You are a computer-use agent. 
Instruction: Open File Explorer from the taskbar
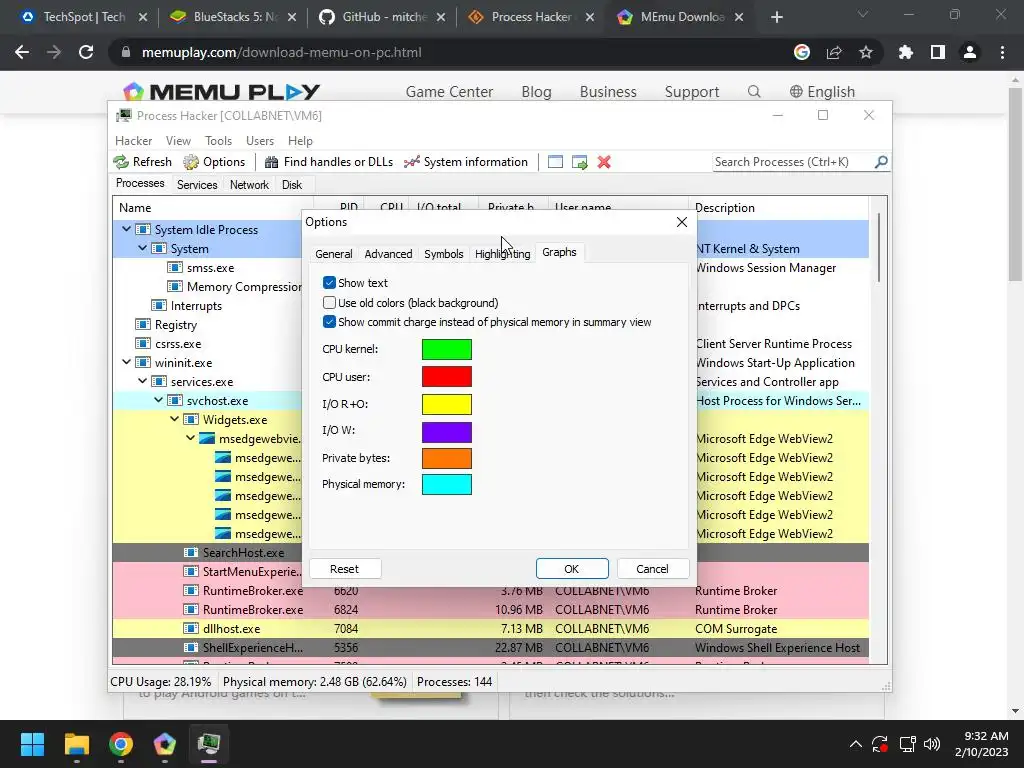click(76, 744)
